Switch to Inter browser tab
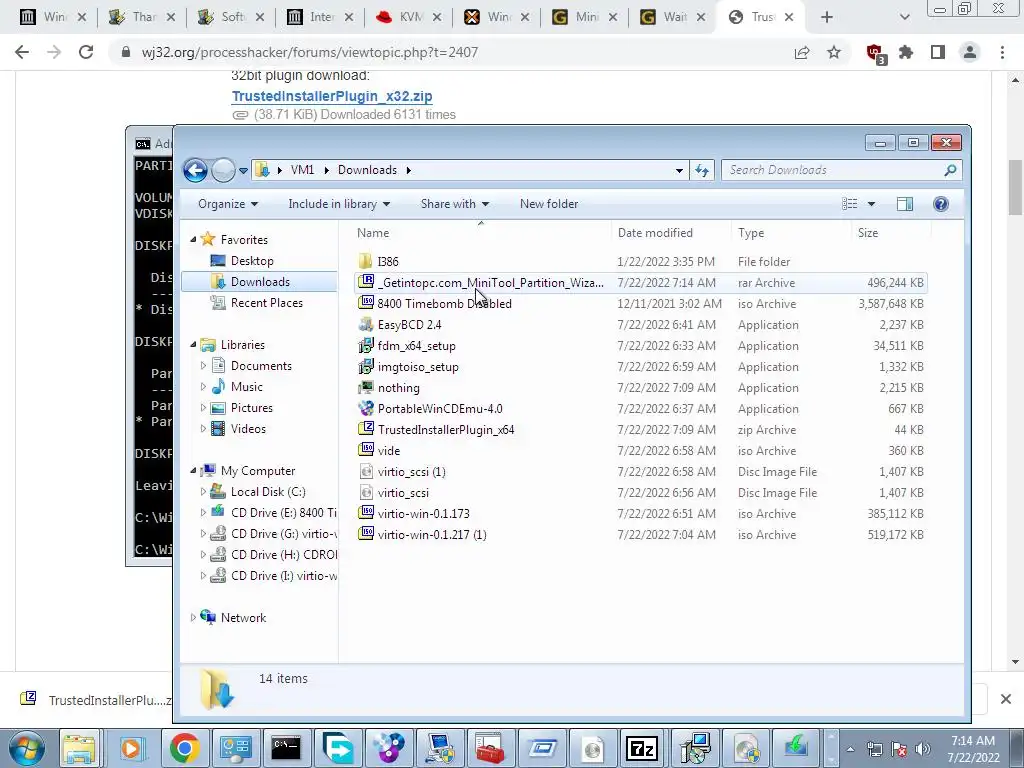Screen dimensions: 1024x768 (x=320, y=17)
